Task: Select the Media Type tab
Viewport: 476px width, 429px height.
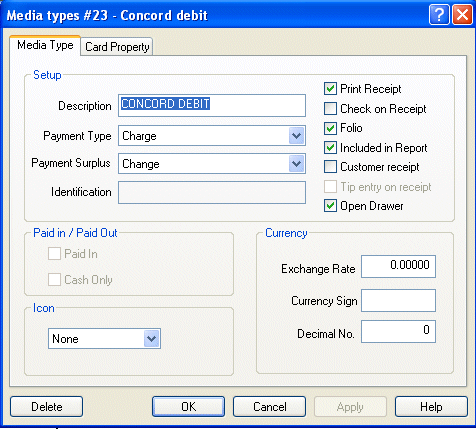Action: point(45,45)
